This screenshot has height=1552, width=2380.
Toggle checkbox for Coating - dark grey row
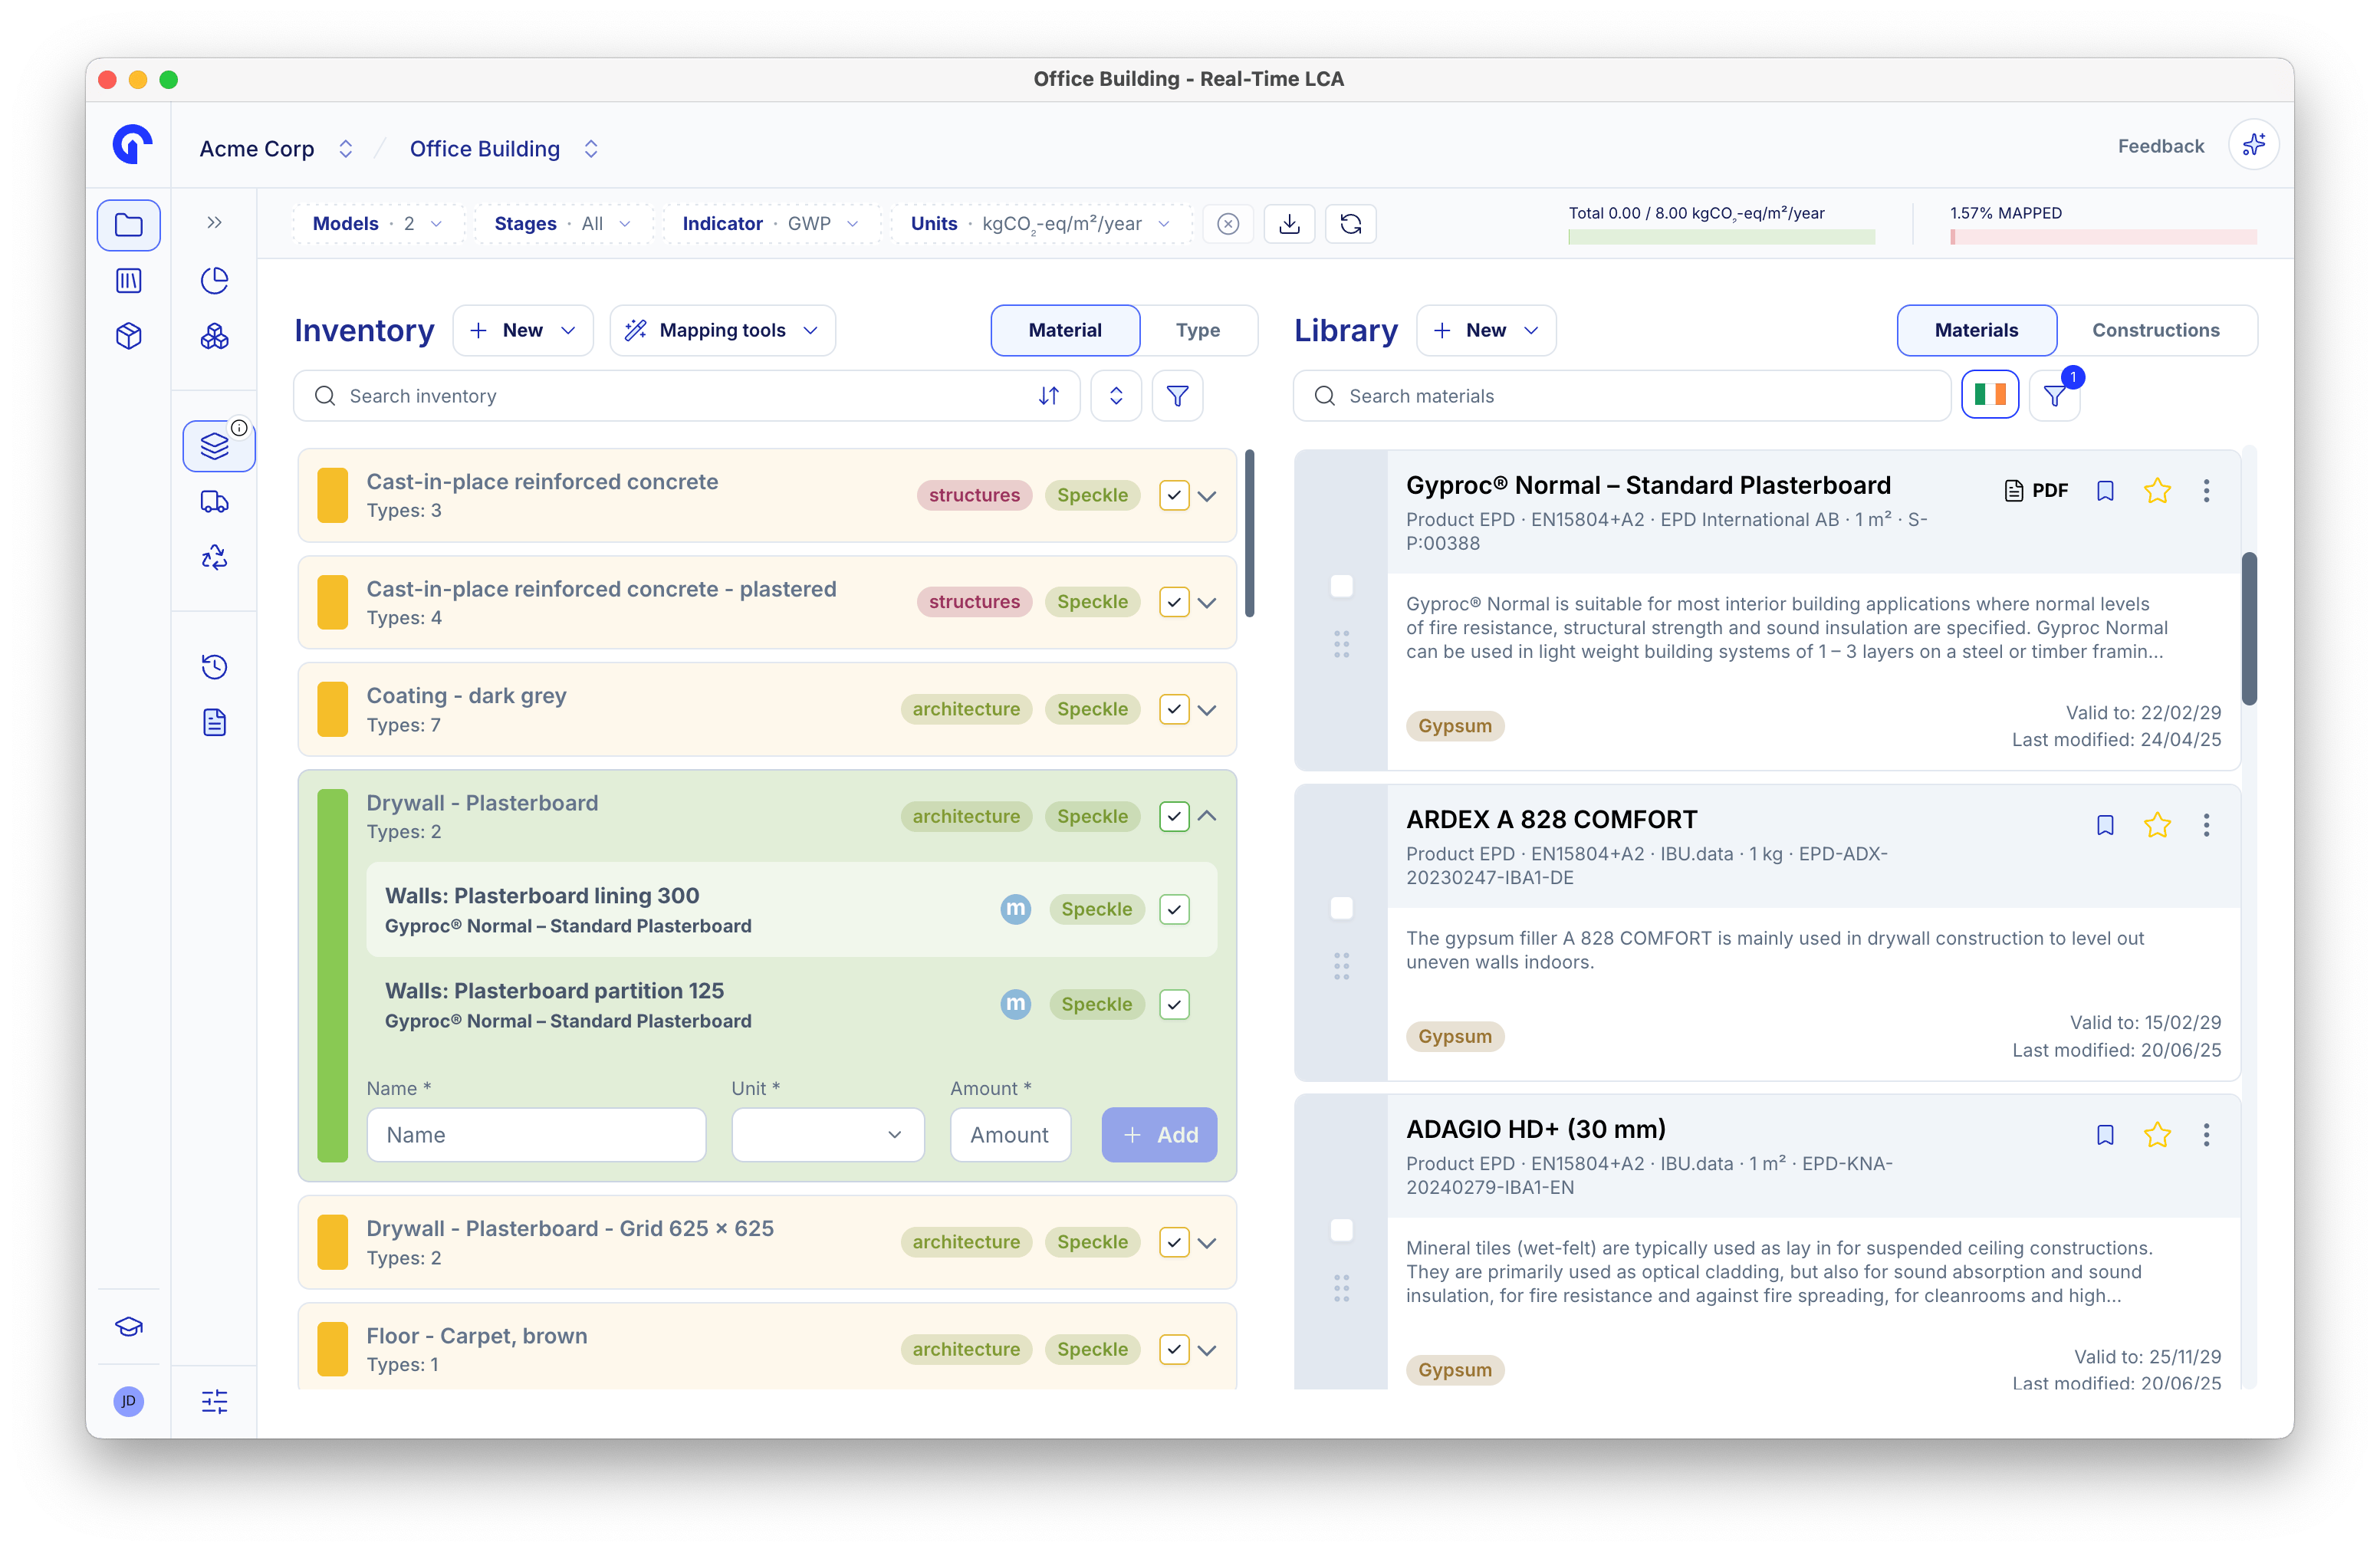1174,710
